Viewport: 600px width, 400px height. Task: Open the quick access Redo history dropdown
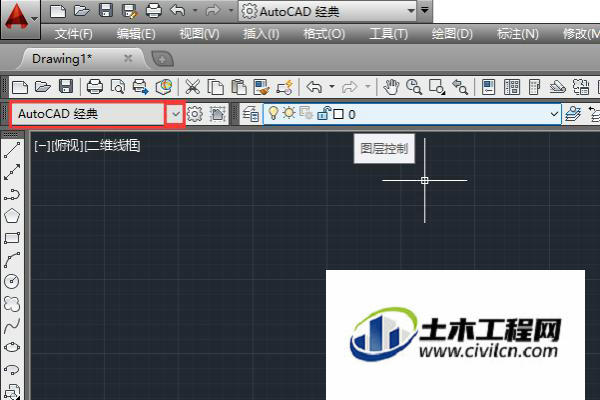[x=231, y=11]
